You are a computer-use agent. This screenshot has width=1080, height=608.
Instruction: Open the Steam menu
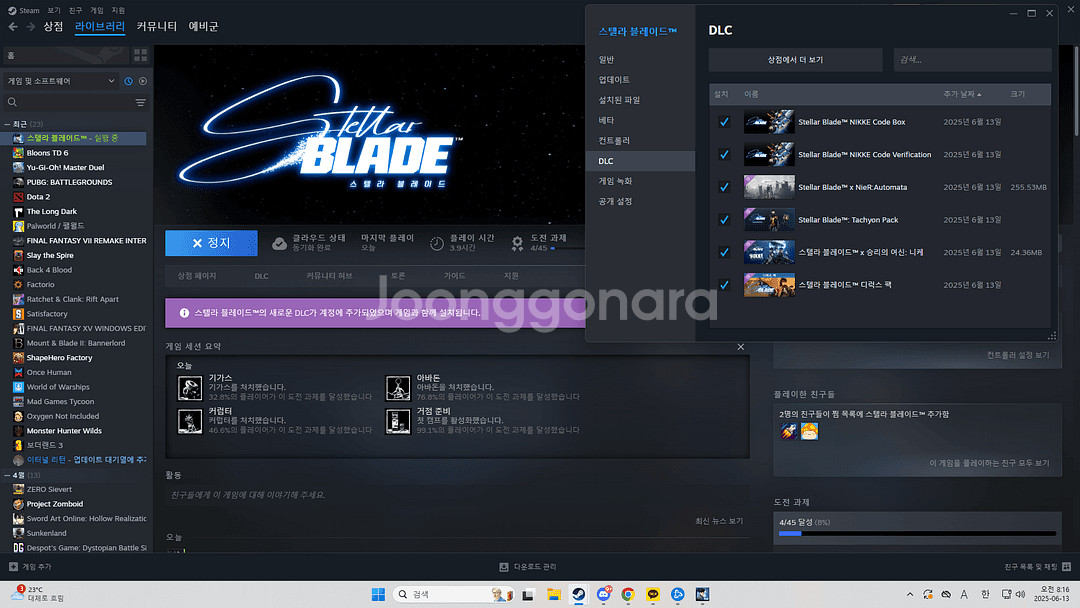point(24,10)
